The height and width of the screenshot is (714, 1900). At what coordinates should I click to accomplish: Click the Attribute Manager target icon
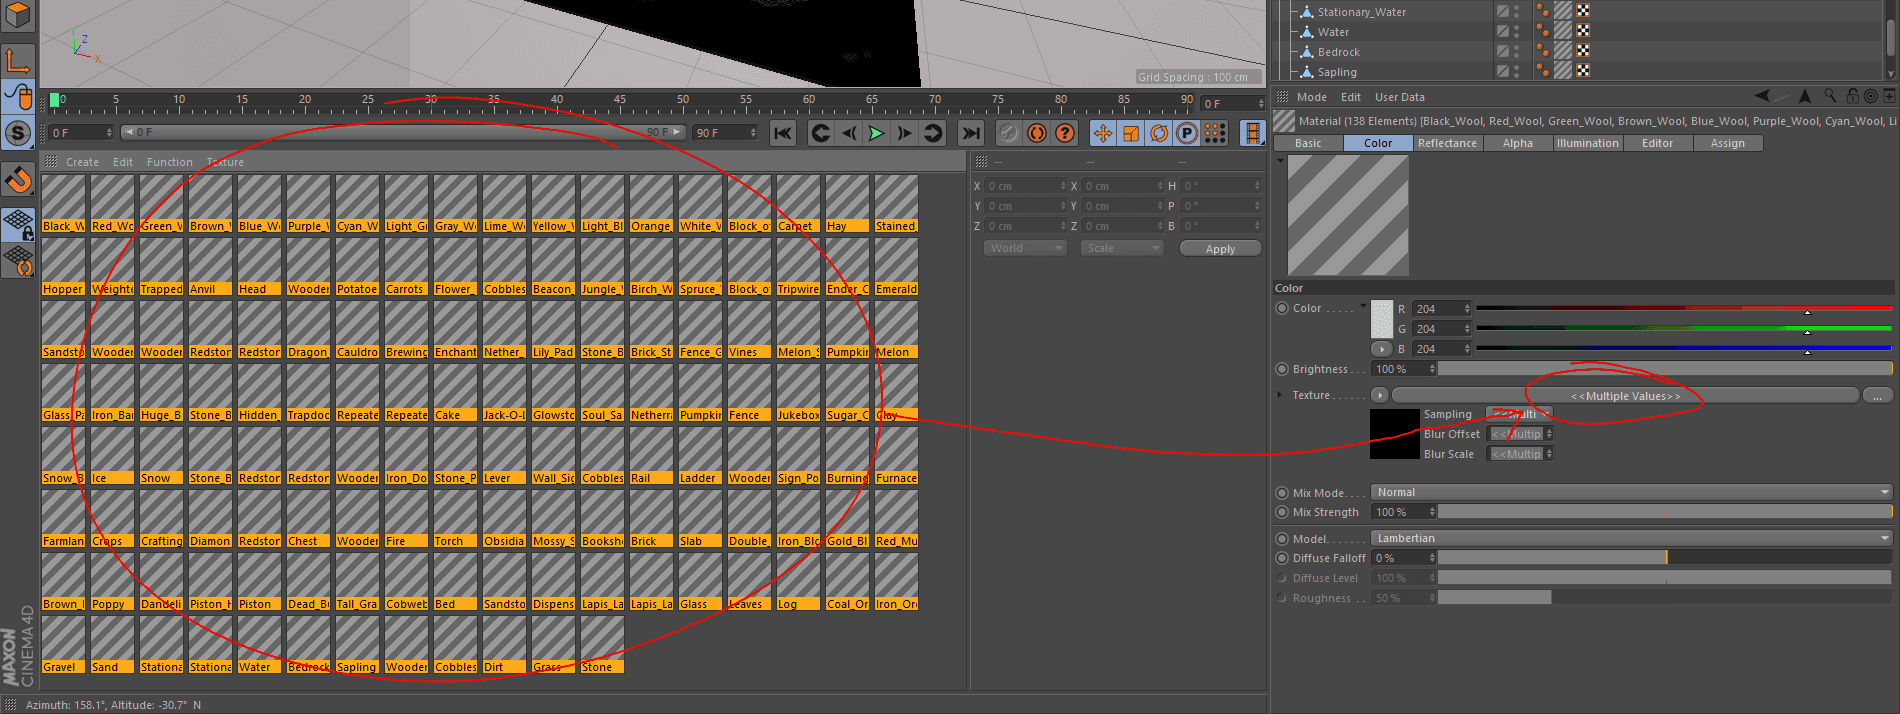(x=1870, y=96)
